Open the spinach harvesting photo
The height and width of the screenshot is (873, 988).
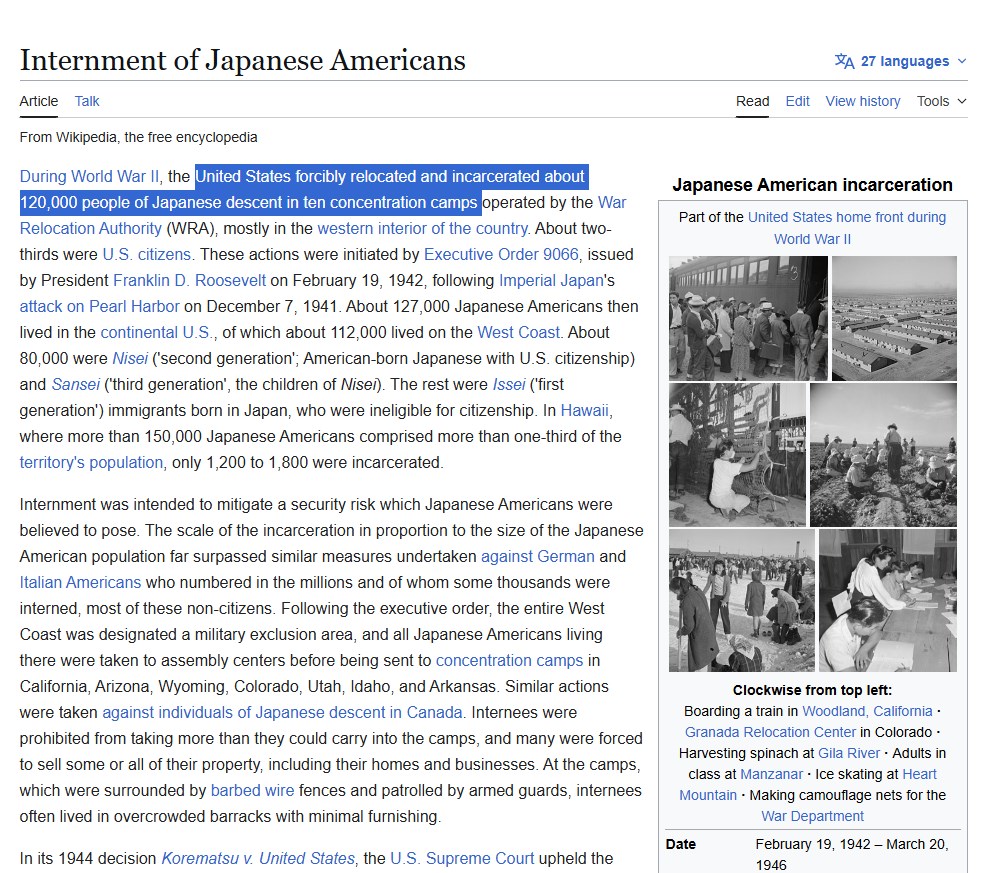coord(883,455)
